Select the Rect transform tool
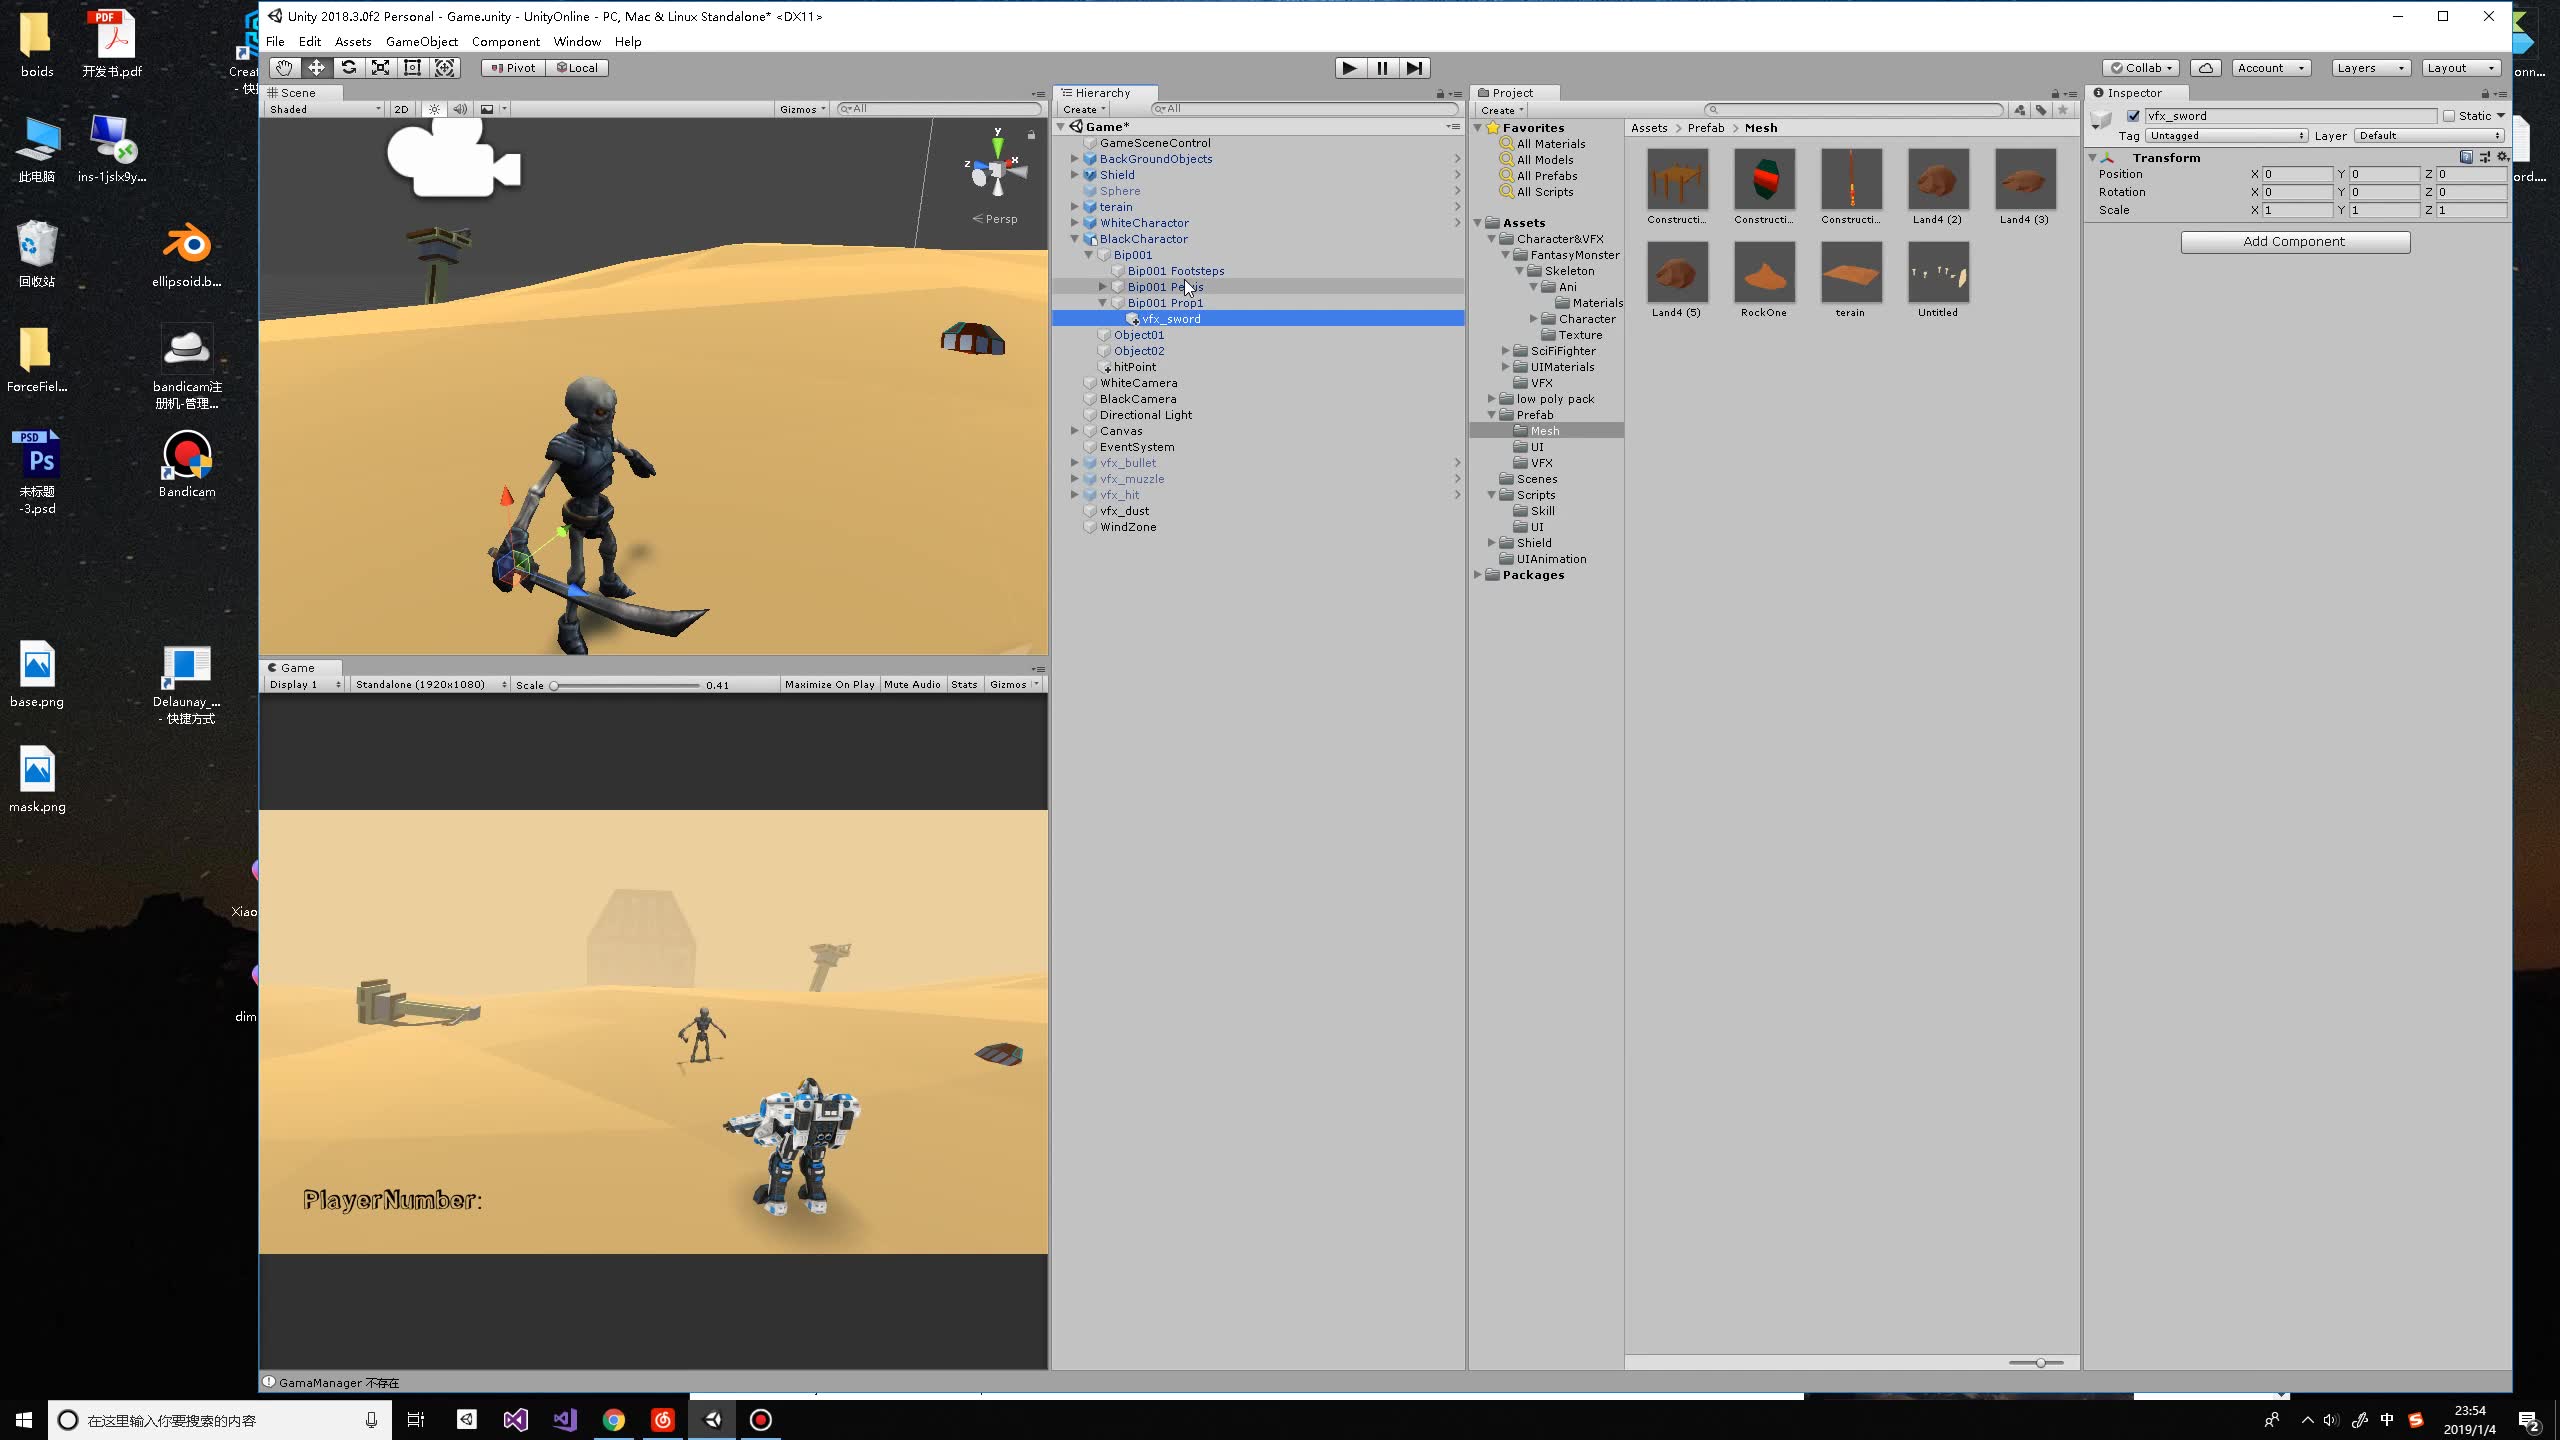2560x1440 pixels. 412,68
